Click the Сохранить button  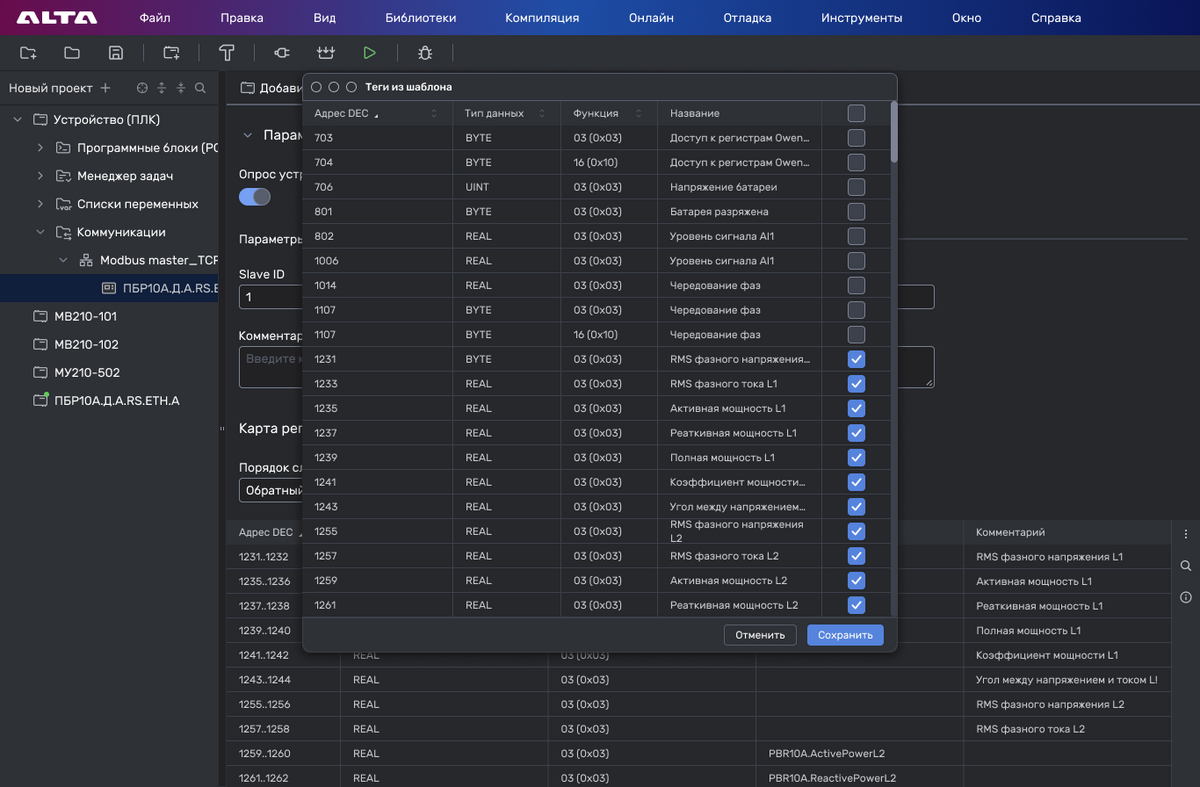[x=845, y=635]
